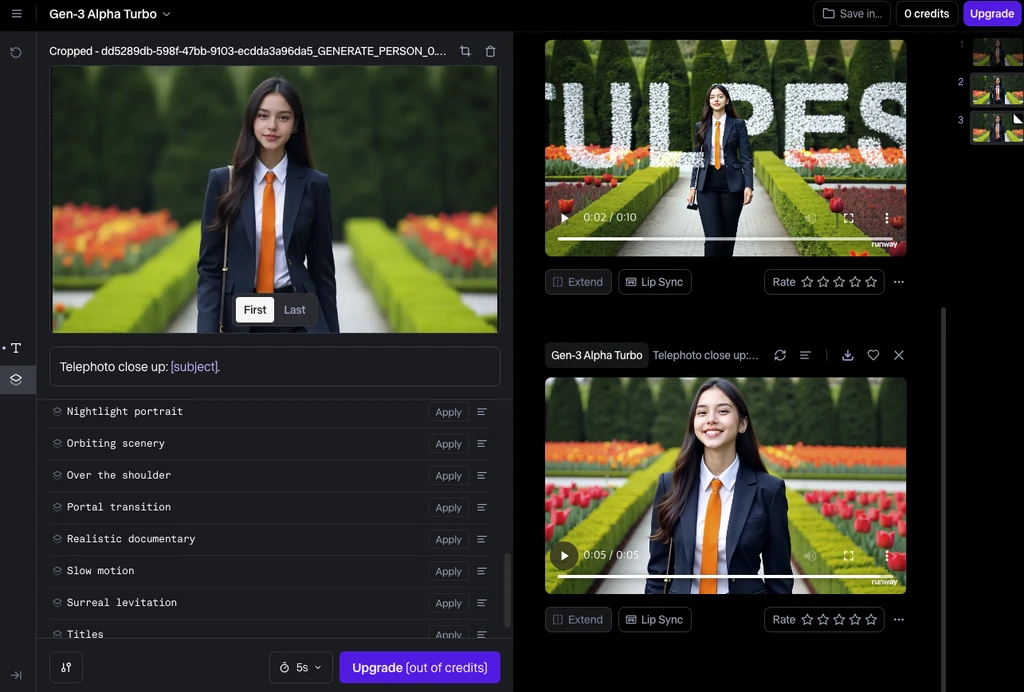Click the Upgrade button in top bar
This screenshot has width=1024, height=692.
click(x=991, y=14)
